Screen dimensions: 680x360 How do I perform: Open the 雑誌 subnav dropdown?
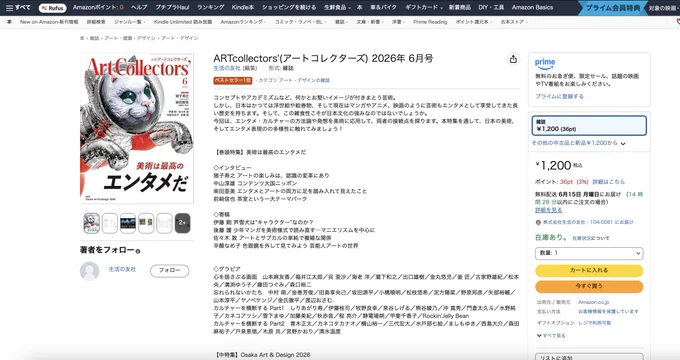tap(341, 22)
